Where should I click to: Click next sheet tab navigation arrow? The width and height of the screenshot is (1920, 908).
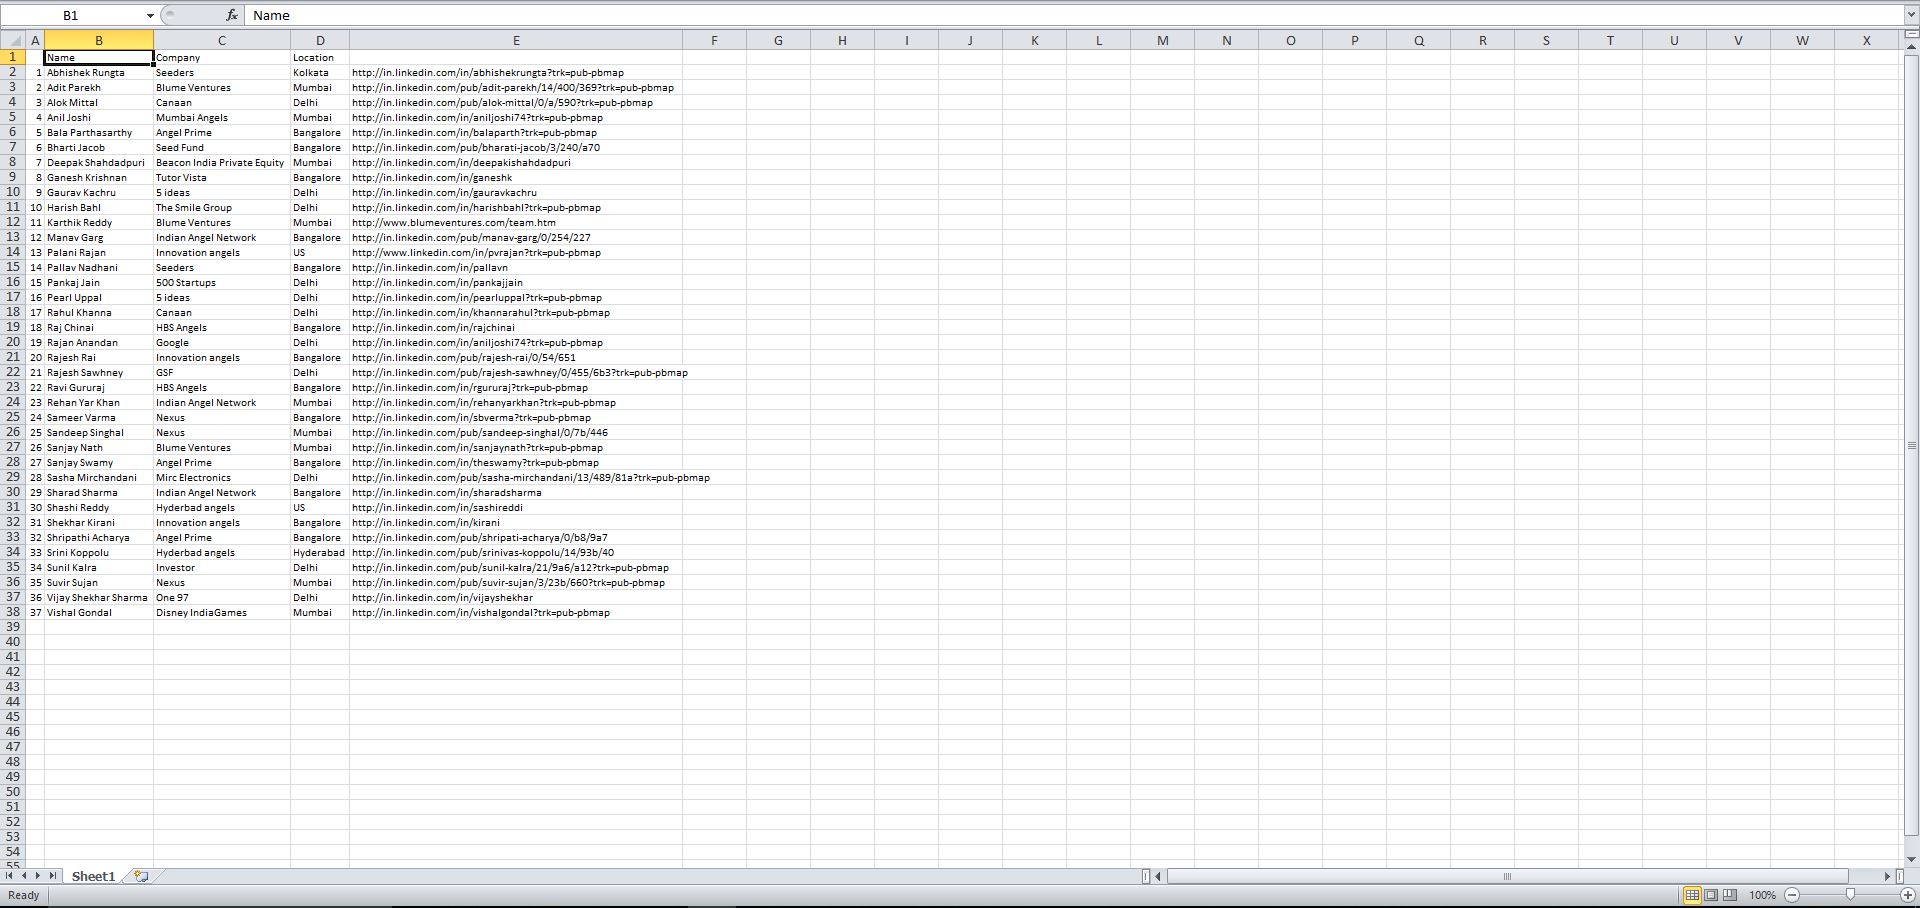(x=38, y=876)
